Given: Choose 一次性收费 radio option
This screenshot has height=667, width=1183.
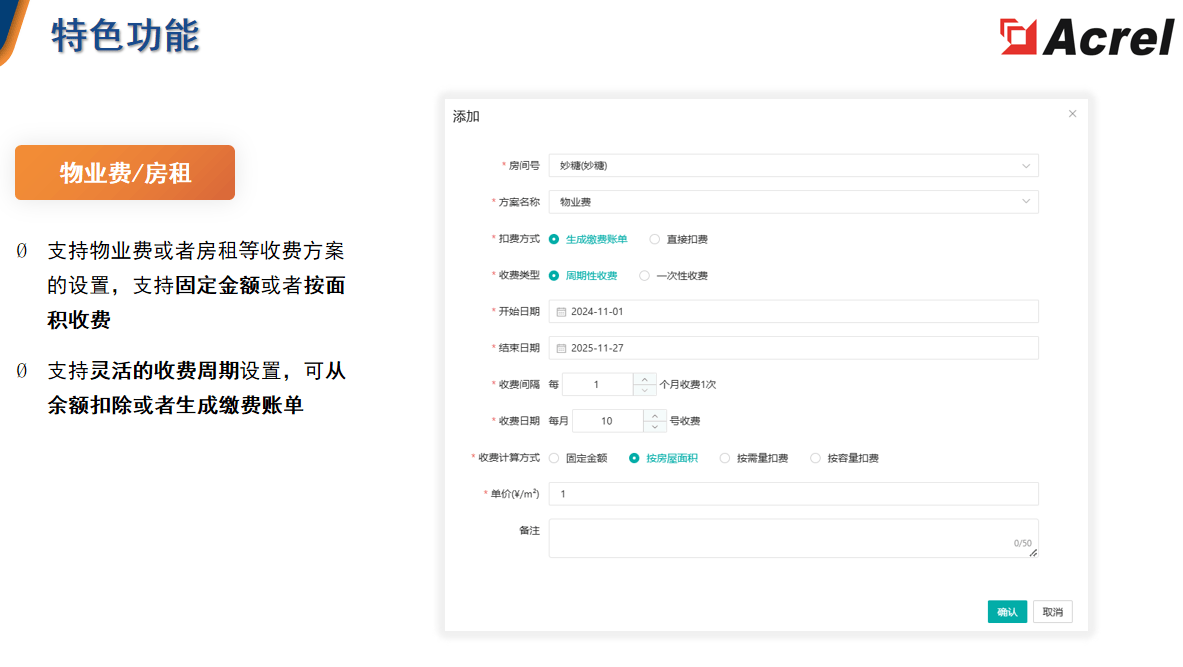Looking at the screenshot, I should coord(645,276).
